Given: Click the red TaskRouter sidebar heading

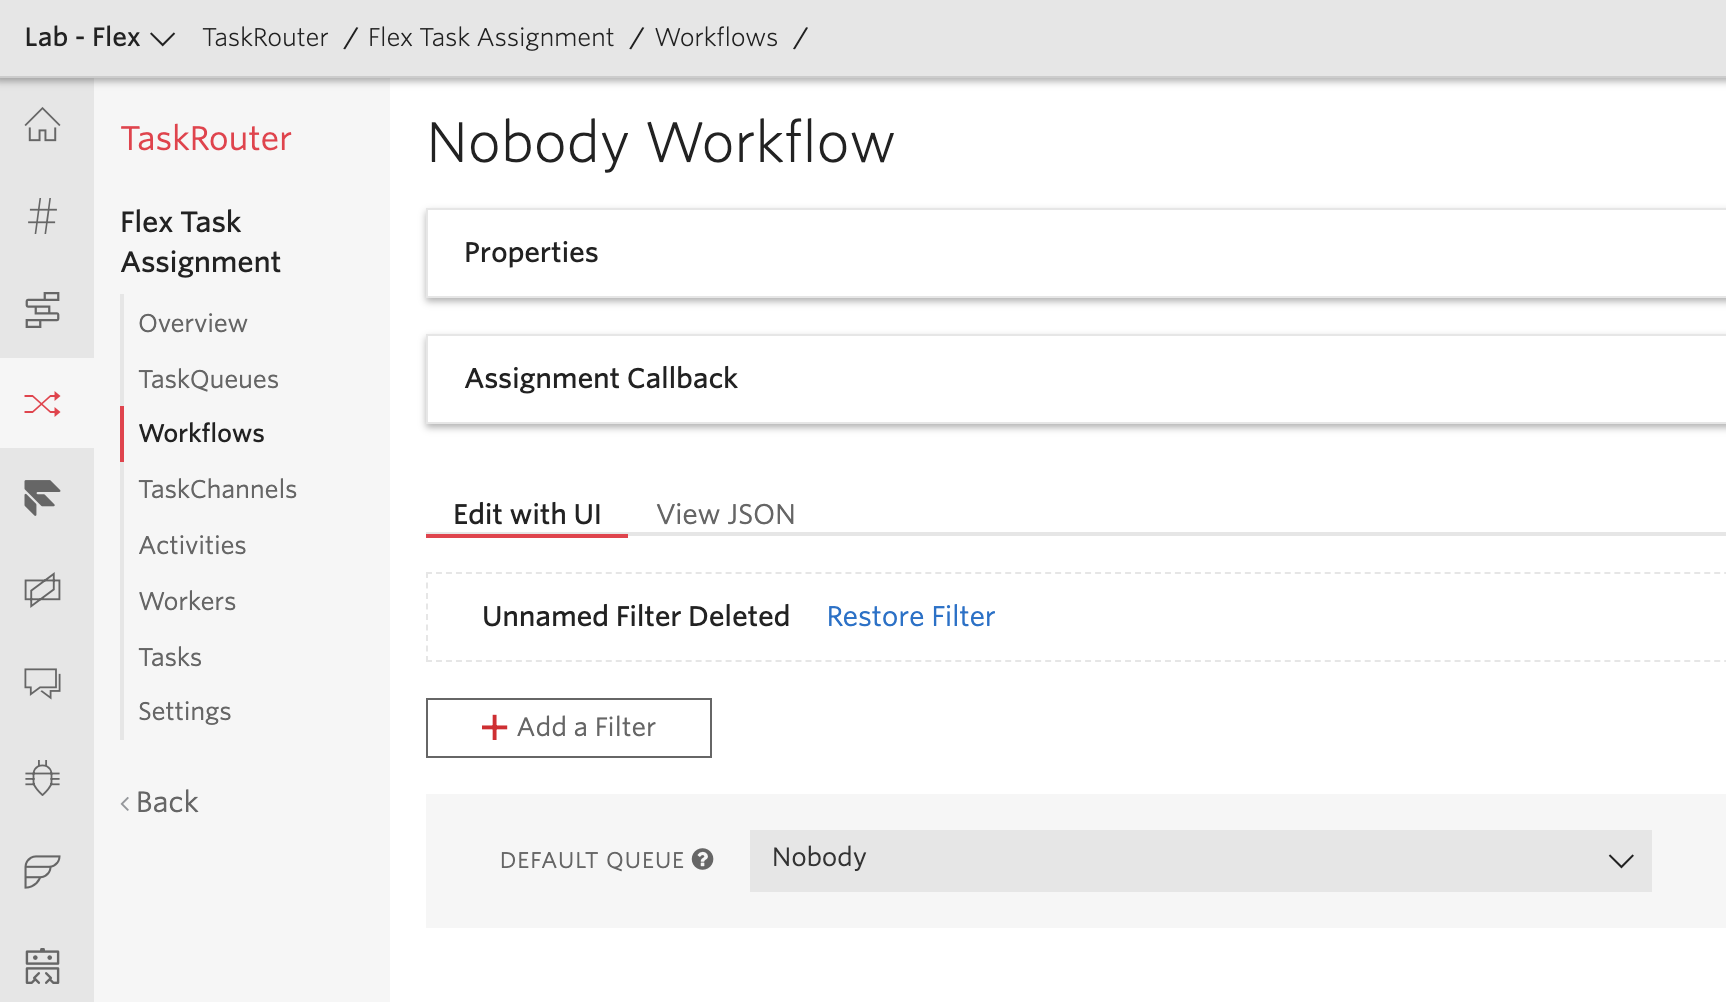Looking at the screenshot, I should pyautogui.click(x=206, y=138).
